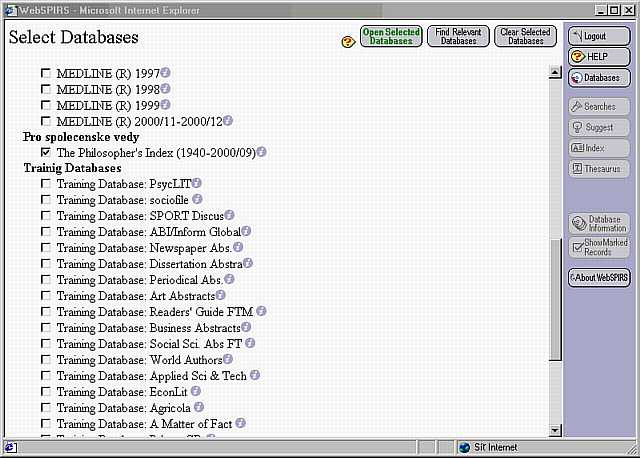
Task: Open the Thesaurus sidebar button
Action: pos(599,169)
